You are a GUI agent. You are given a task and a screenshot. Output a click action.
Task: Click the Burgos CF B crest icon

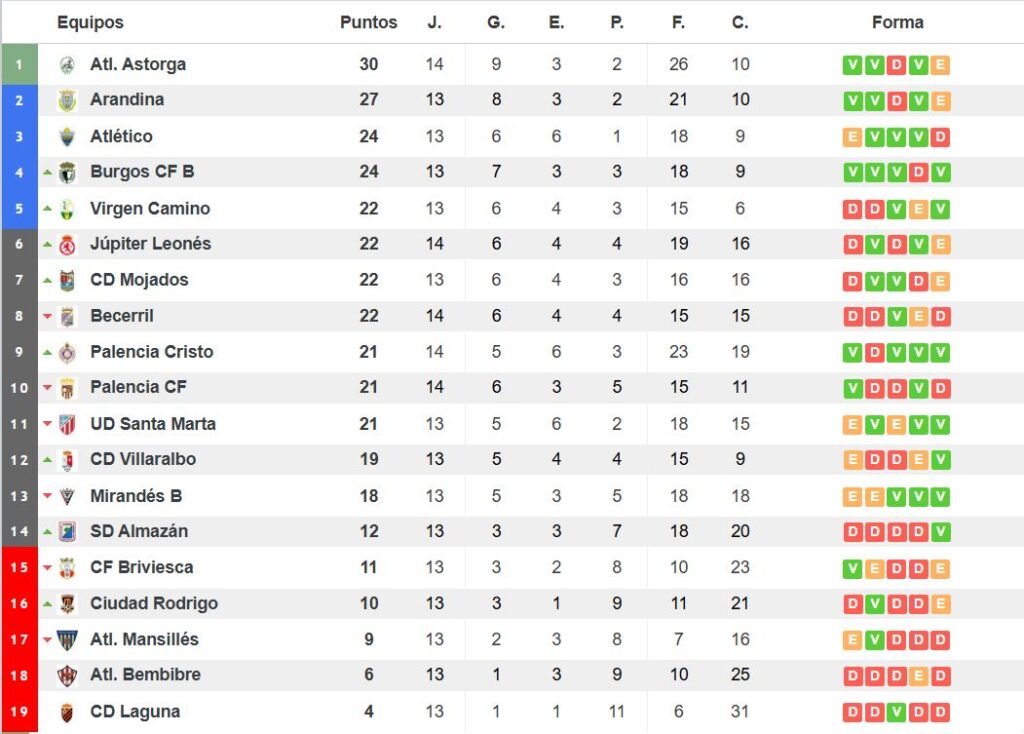(x=67, y=172)
